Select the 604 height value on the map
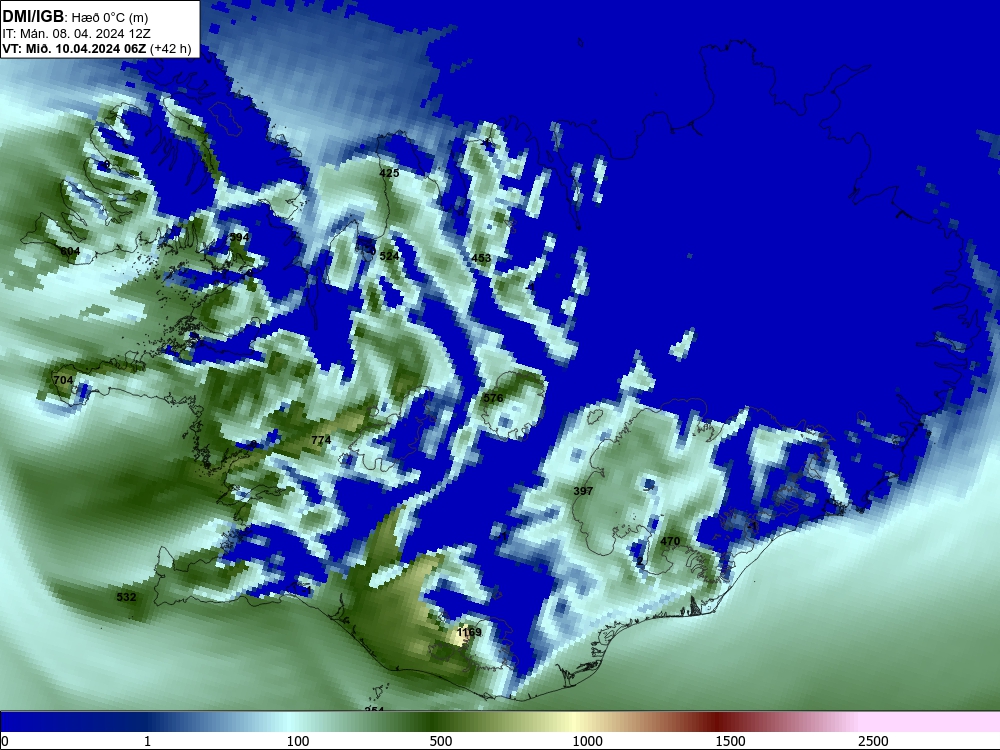Image resolution: width=1000 pixels, height=750 pixels. [70, 251]
